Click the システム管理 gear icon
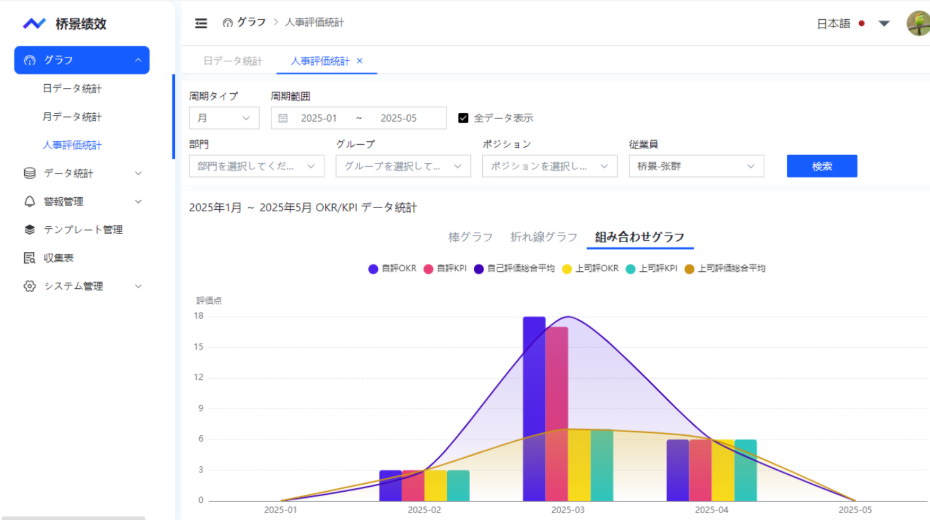930x520 pixels. coord(29,286)
